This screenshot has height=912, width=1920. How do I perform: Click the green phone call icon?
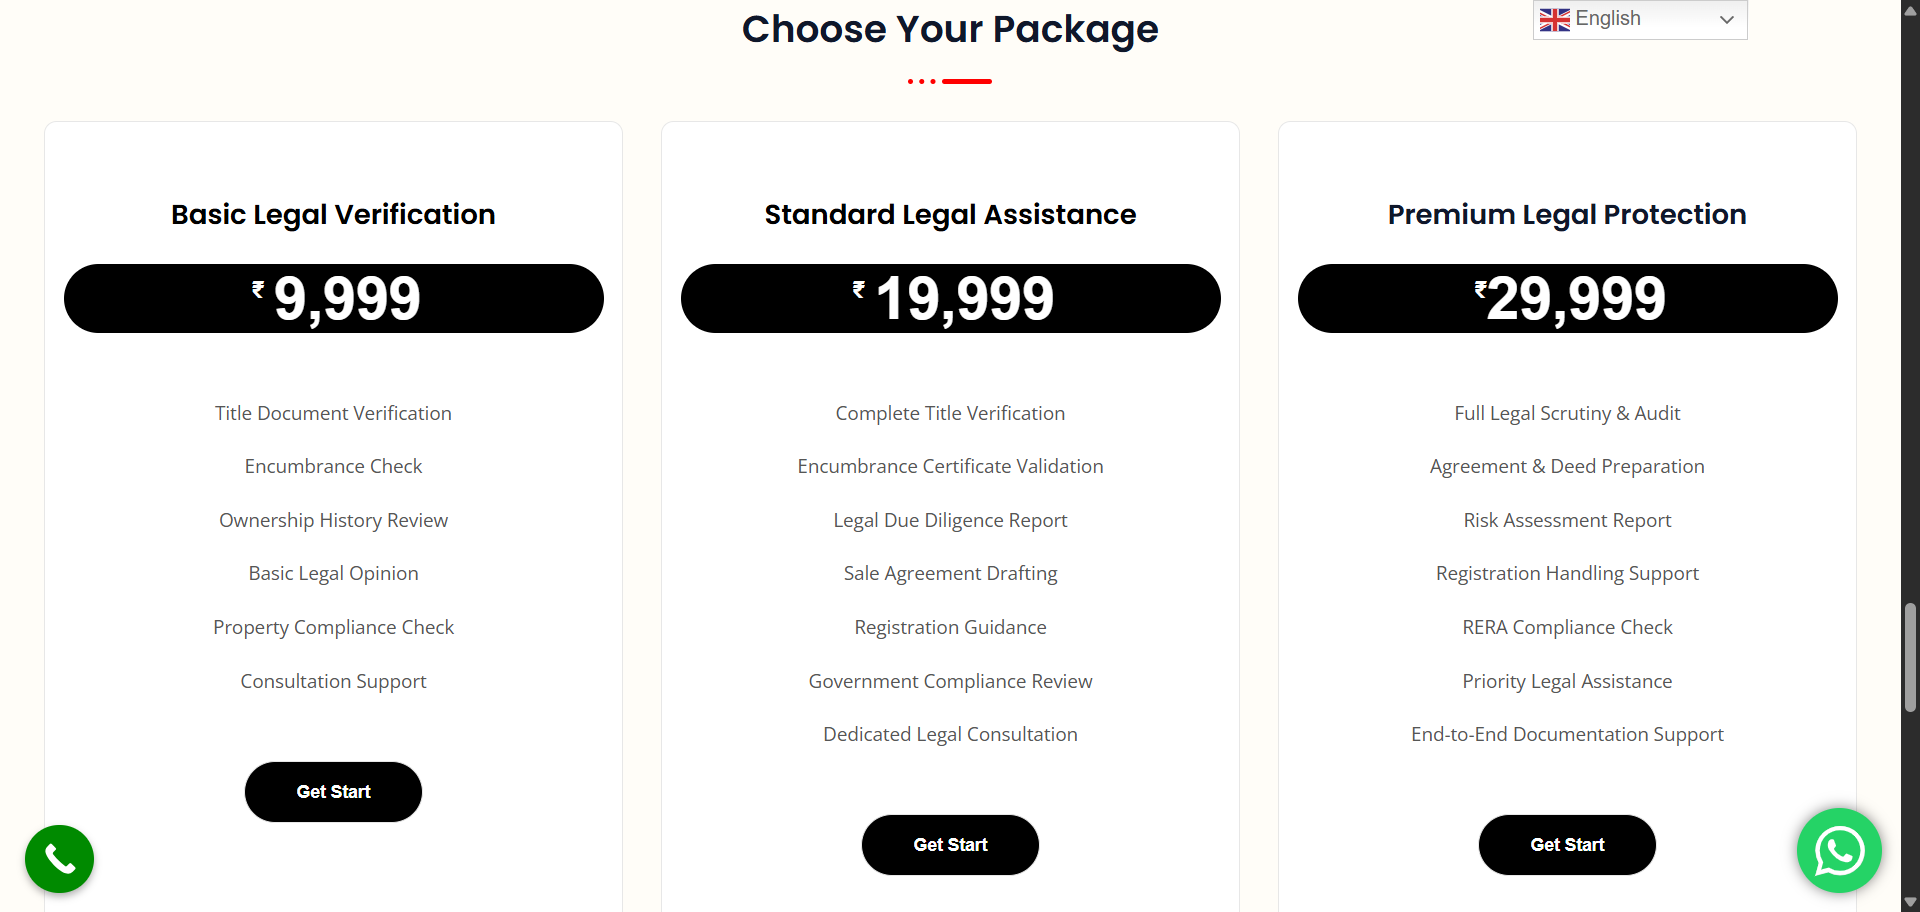59,859
